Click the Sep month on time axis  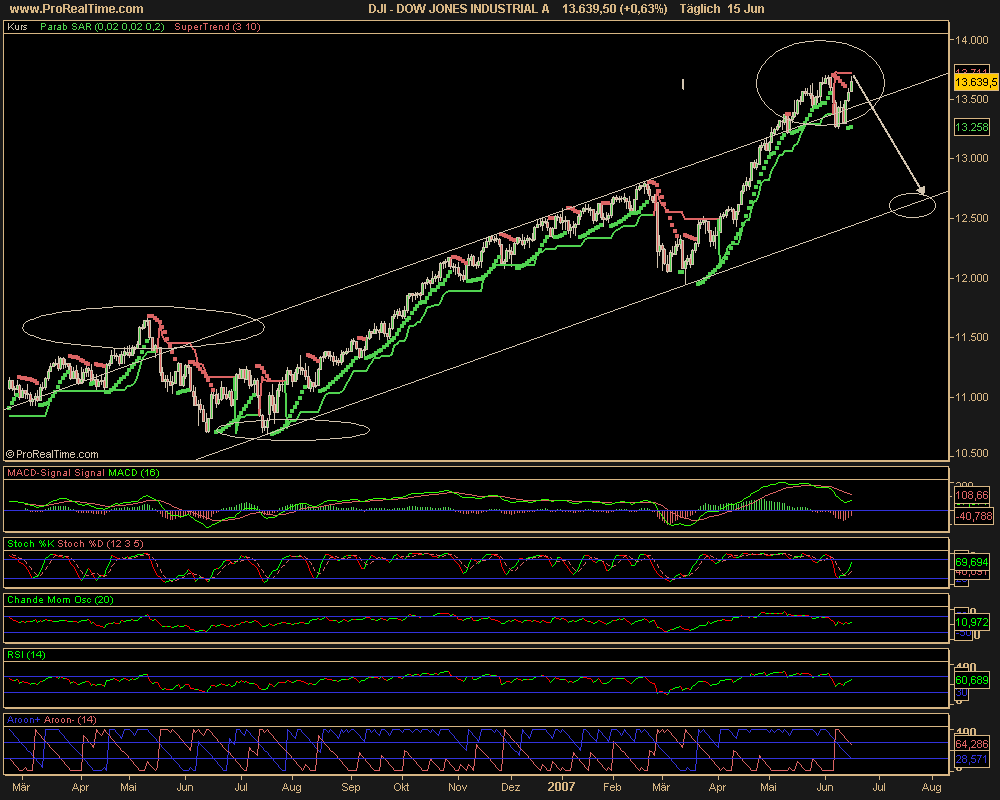[x=351, y=787]
